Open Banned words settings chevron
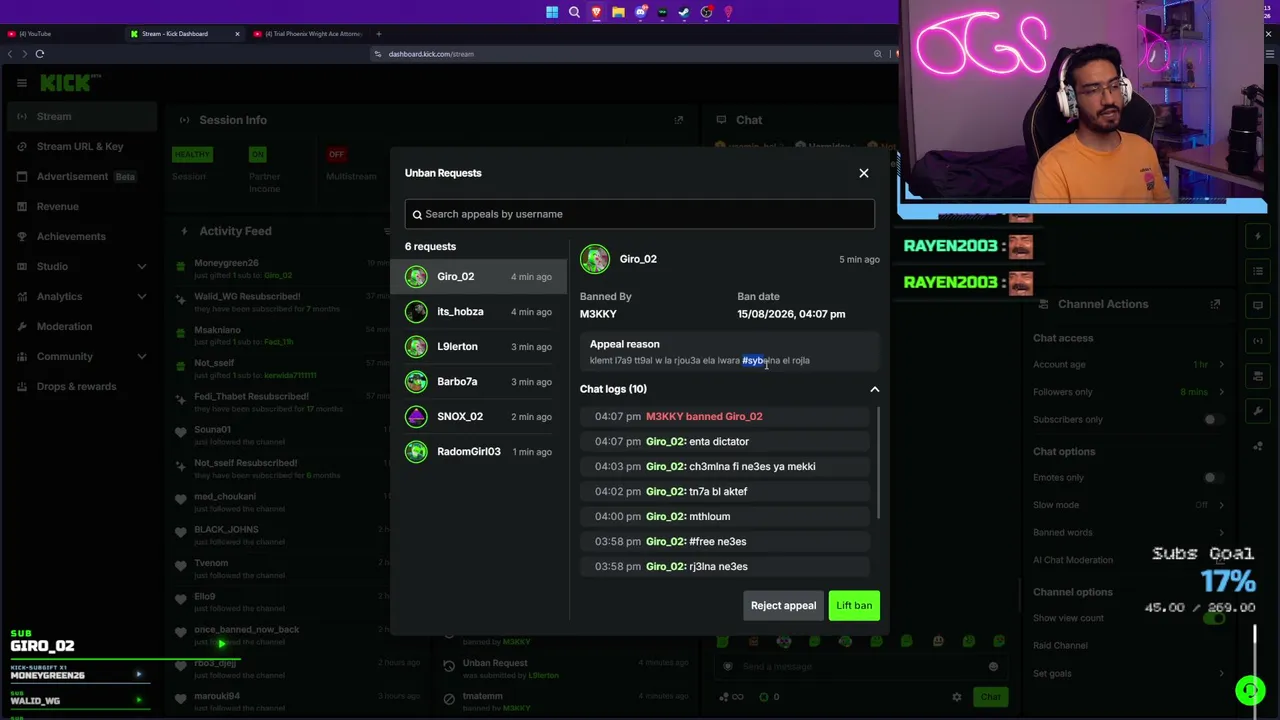1280x720 pixels. tap(1221, 532)
